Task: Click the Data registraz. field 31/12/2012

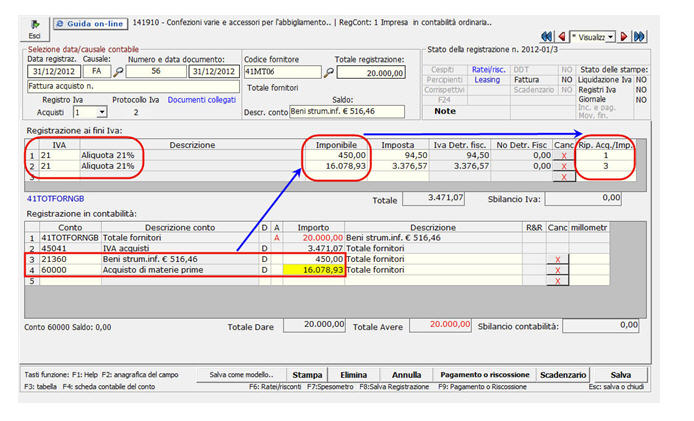Action: [x=54, y=71]
